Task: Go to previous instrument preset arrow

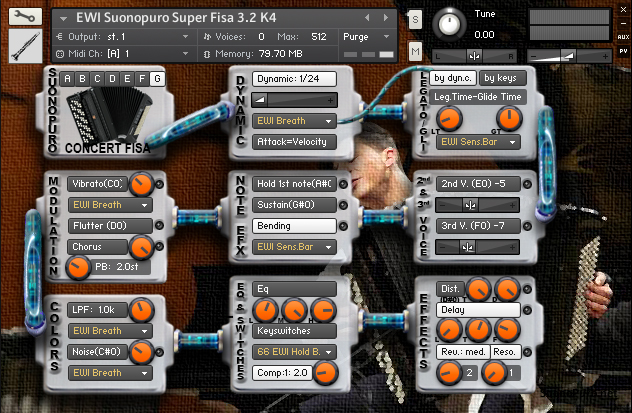Action: [367, 17]
